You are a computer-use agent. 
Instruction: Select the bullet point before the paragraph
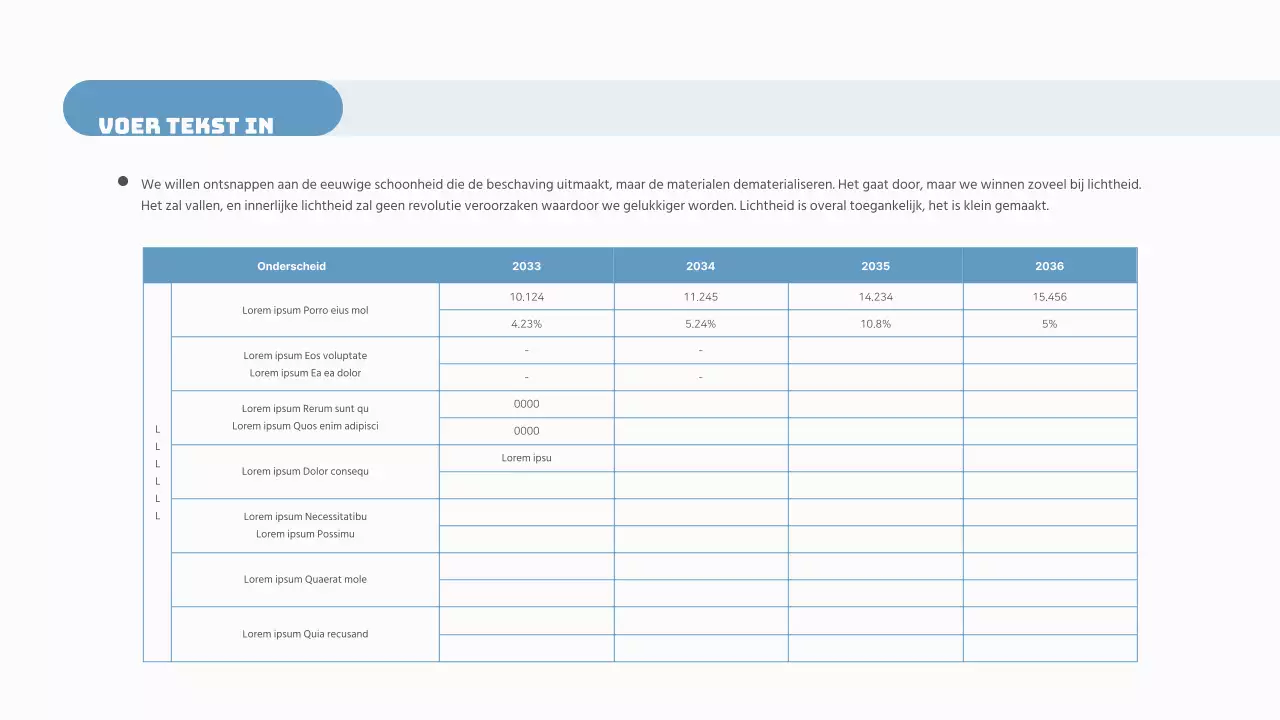[x=123, y=181]
